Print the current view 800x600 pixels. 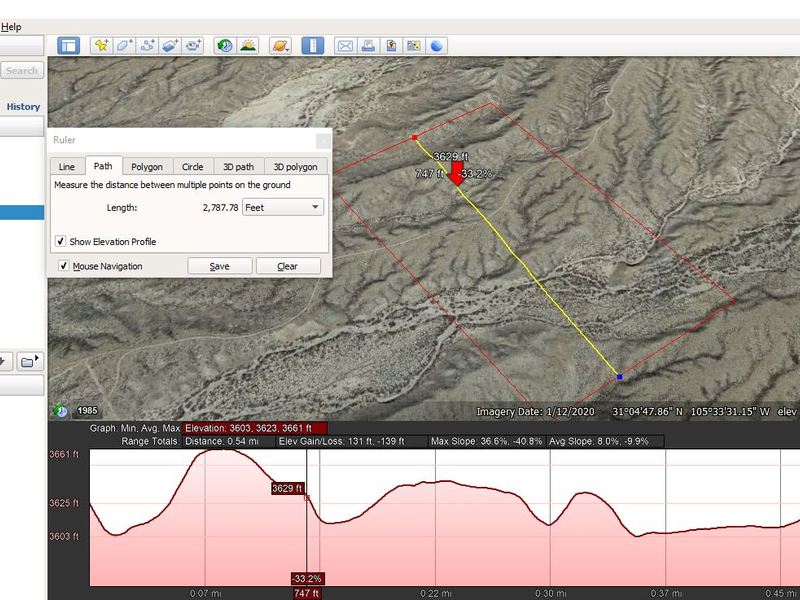[368, 46]
